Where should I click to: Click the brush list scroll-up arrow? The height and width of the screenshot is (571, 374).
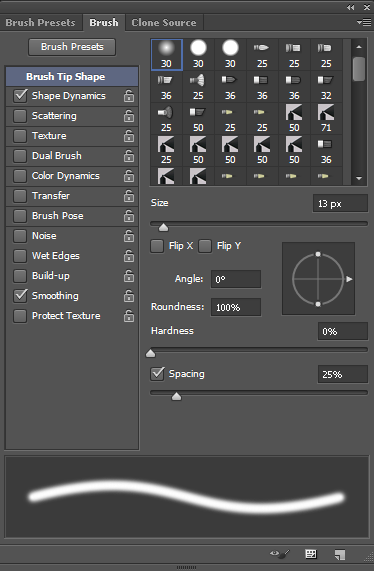[359, 47]
